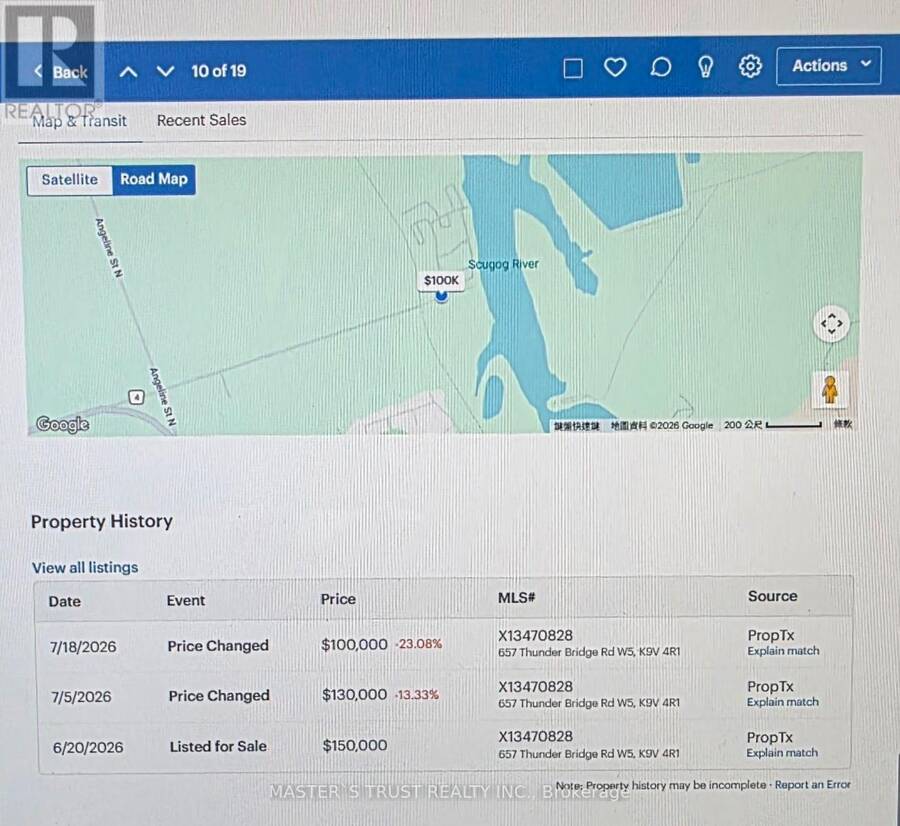Viewport: 900px width, 826px height.
Task: Open the View all listings link
Action: click(85, 568)
